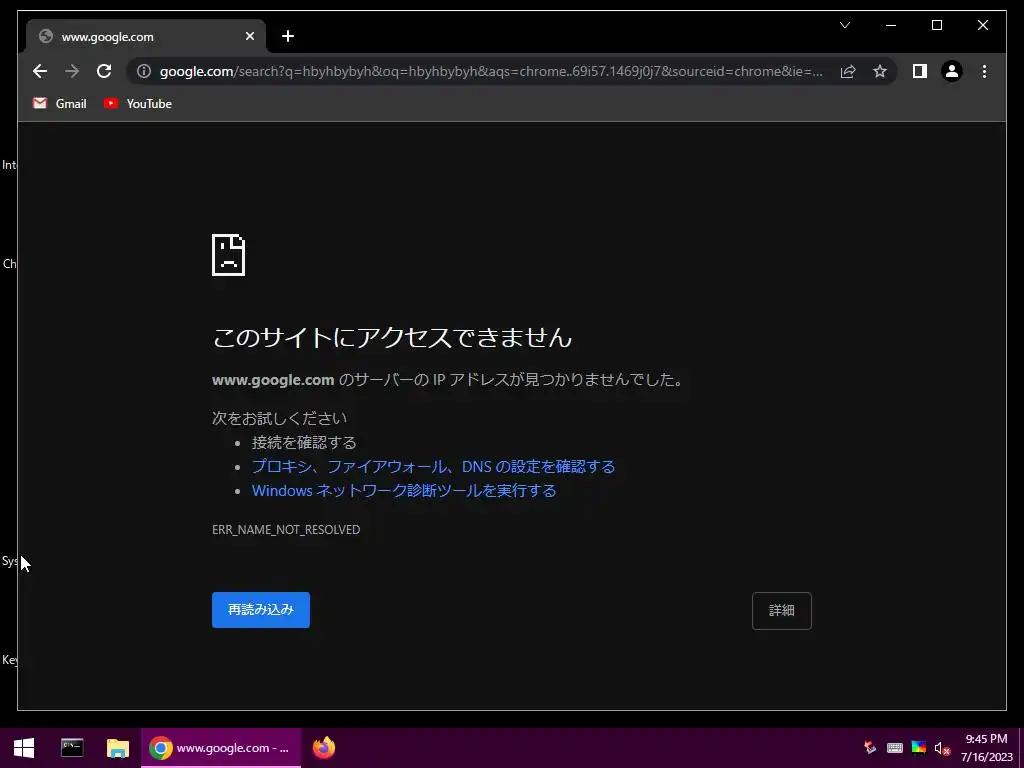Open the profile avatar menu
1024x768 pixels.
[x=952, y=71]
